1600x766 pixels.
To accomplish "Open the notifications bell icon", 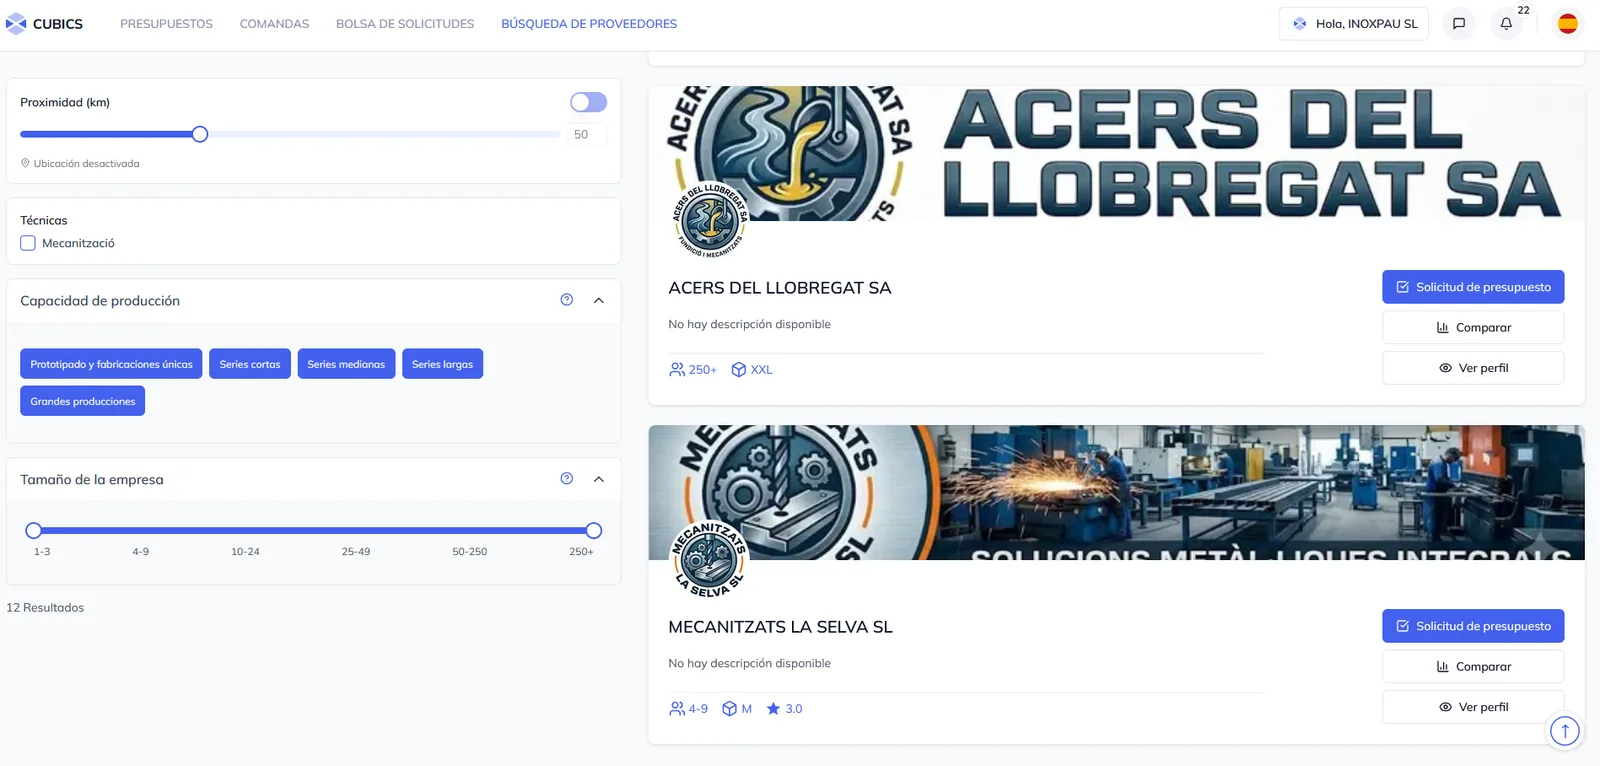I will 1506,23.
